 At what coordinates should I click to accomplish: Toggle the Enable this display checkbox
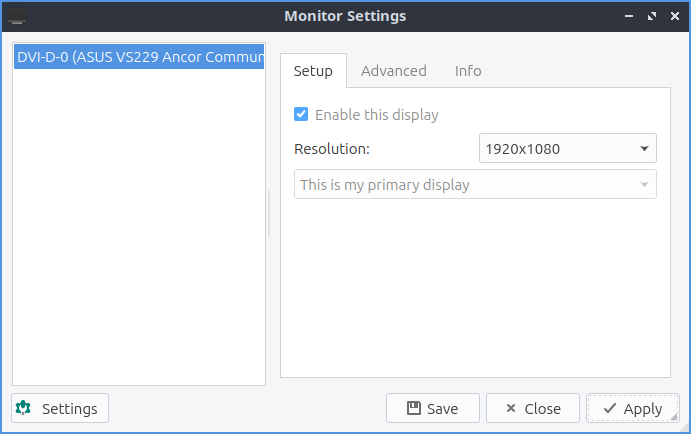point(301,115)
